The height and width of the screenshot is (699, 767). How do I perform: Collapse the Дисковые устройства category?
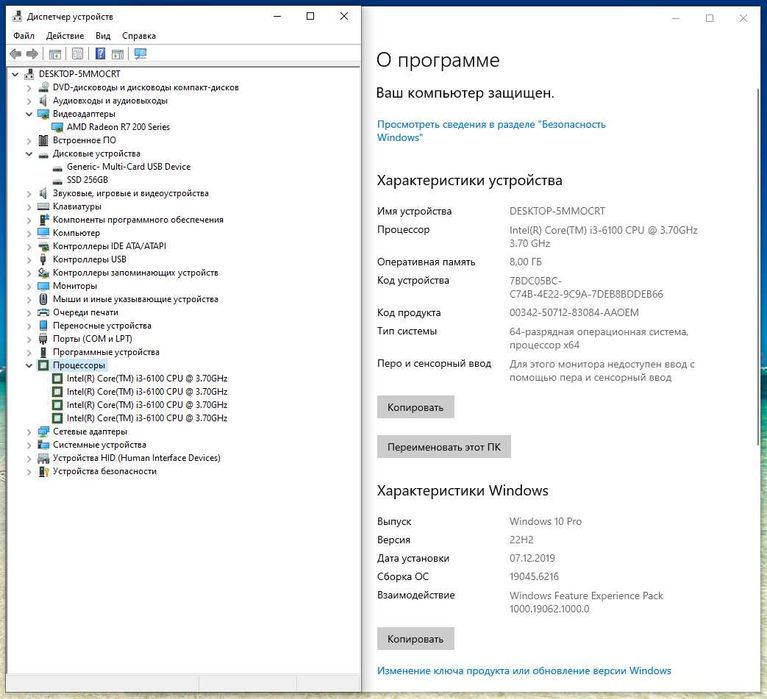[x=29, y=154]
